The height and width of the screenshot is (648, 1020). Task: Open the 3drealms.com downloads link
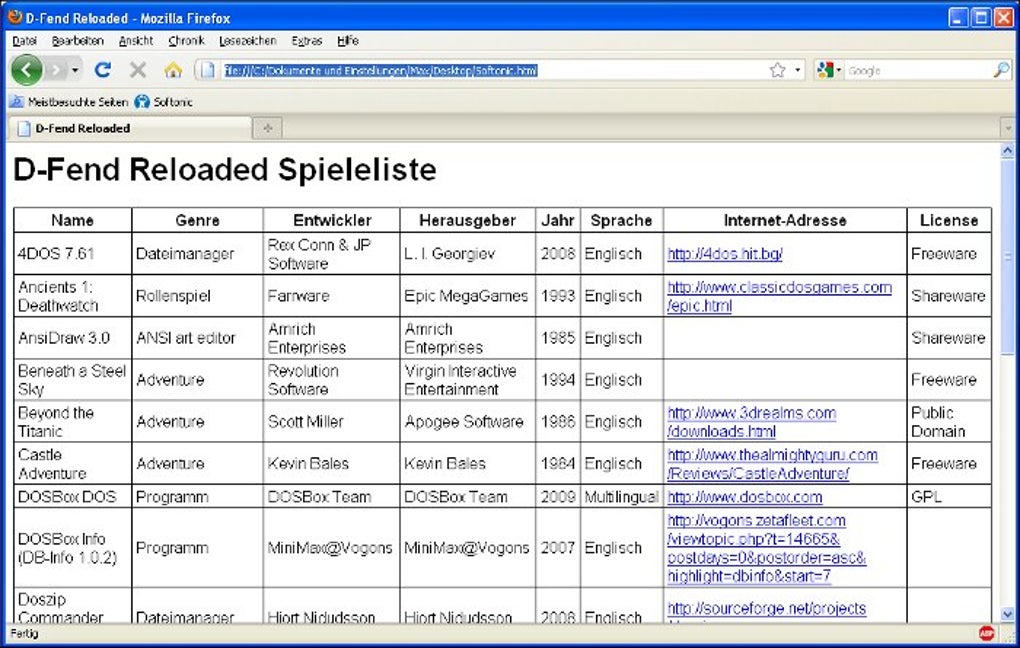tap(751, 422)
